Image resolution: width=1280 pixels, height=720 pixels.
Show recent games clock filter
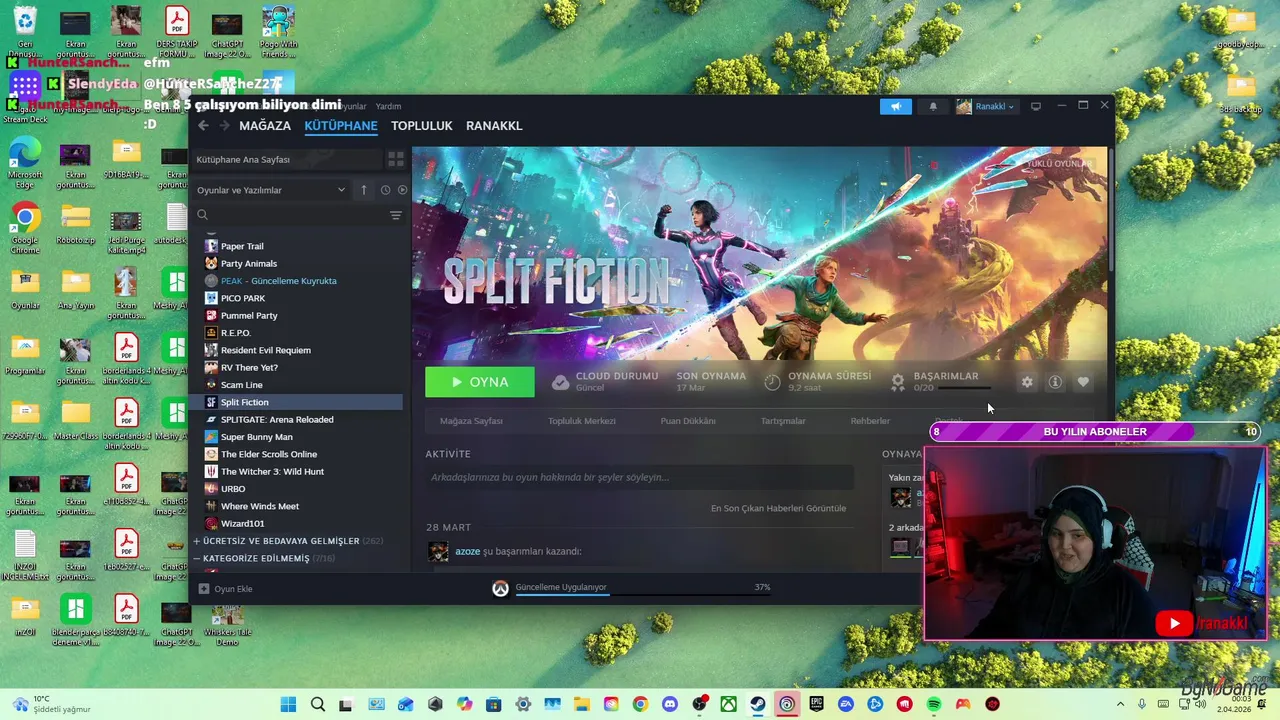point(385,190)
